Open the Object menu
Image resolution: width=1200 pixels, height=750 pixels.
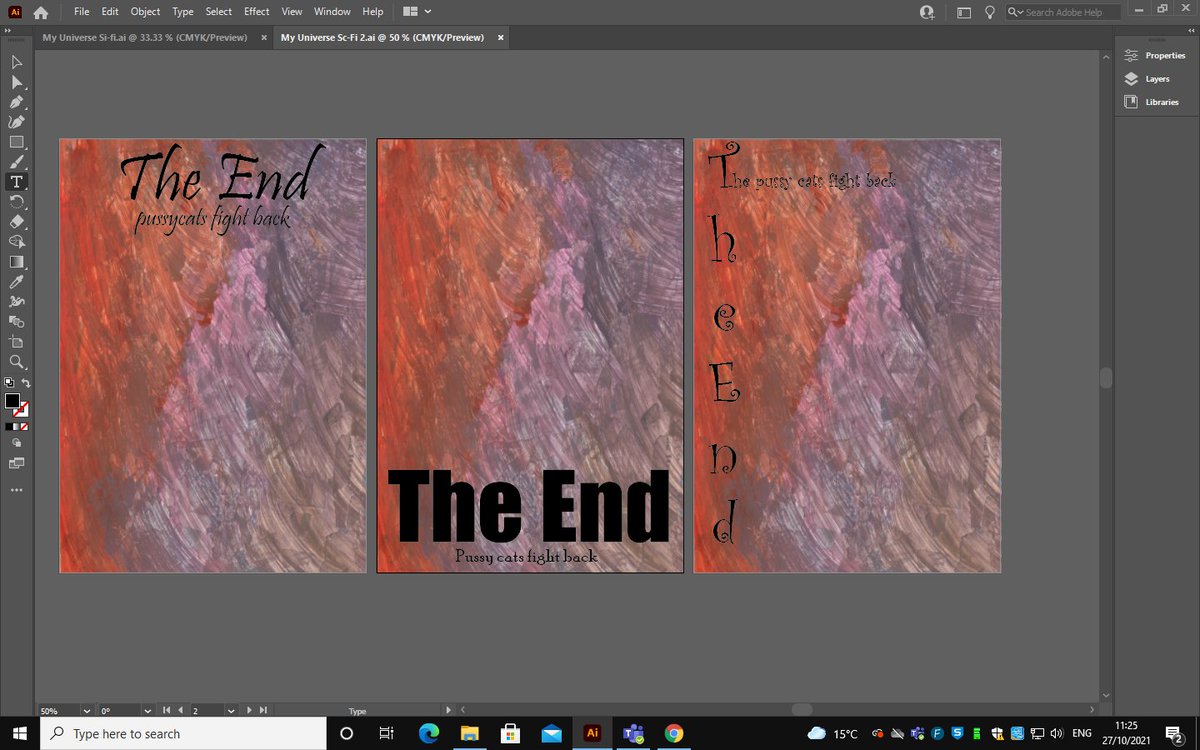[145, 12]
